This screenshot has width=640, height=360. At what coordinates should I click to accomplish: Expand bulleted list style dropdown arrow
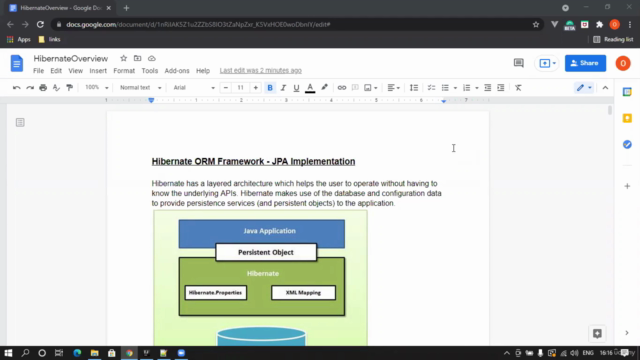click(x=455, y=88)
